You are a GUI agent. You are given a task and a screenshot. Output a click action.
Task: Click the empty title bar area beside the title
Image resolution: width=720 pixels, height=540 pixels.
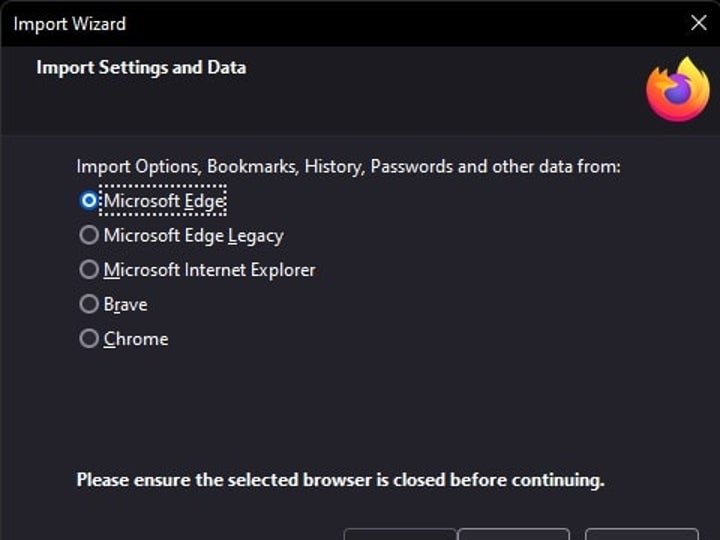coord(400,23)
